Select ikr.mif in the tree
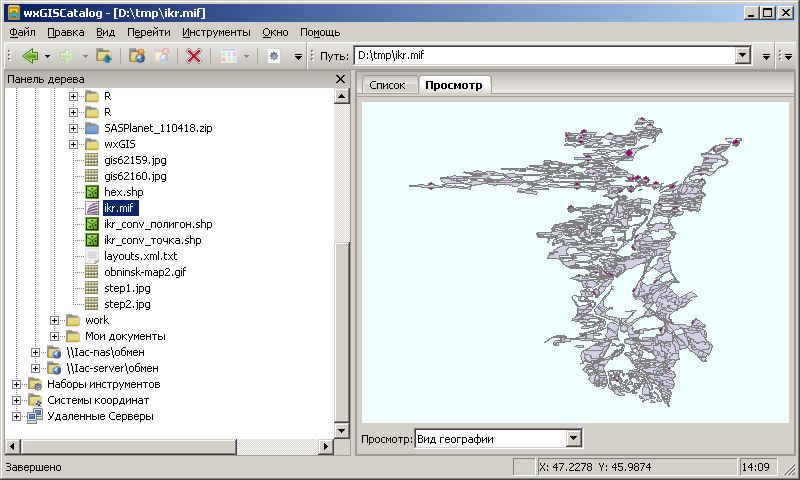The image size is (800, 480). pyautogui.click(x=119, y=208)
